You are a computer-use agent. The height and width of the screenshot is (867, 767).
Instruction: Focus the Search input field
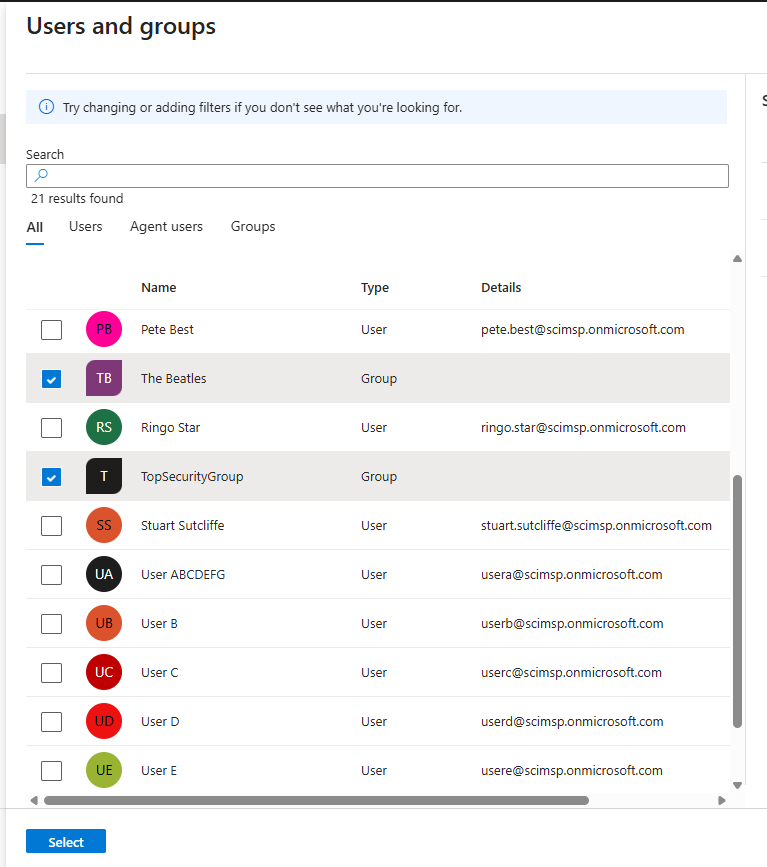tap(377, 176)
